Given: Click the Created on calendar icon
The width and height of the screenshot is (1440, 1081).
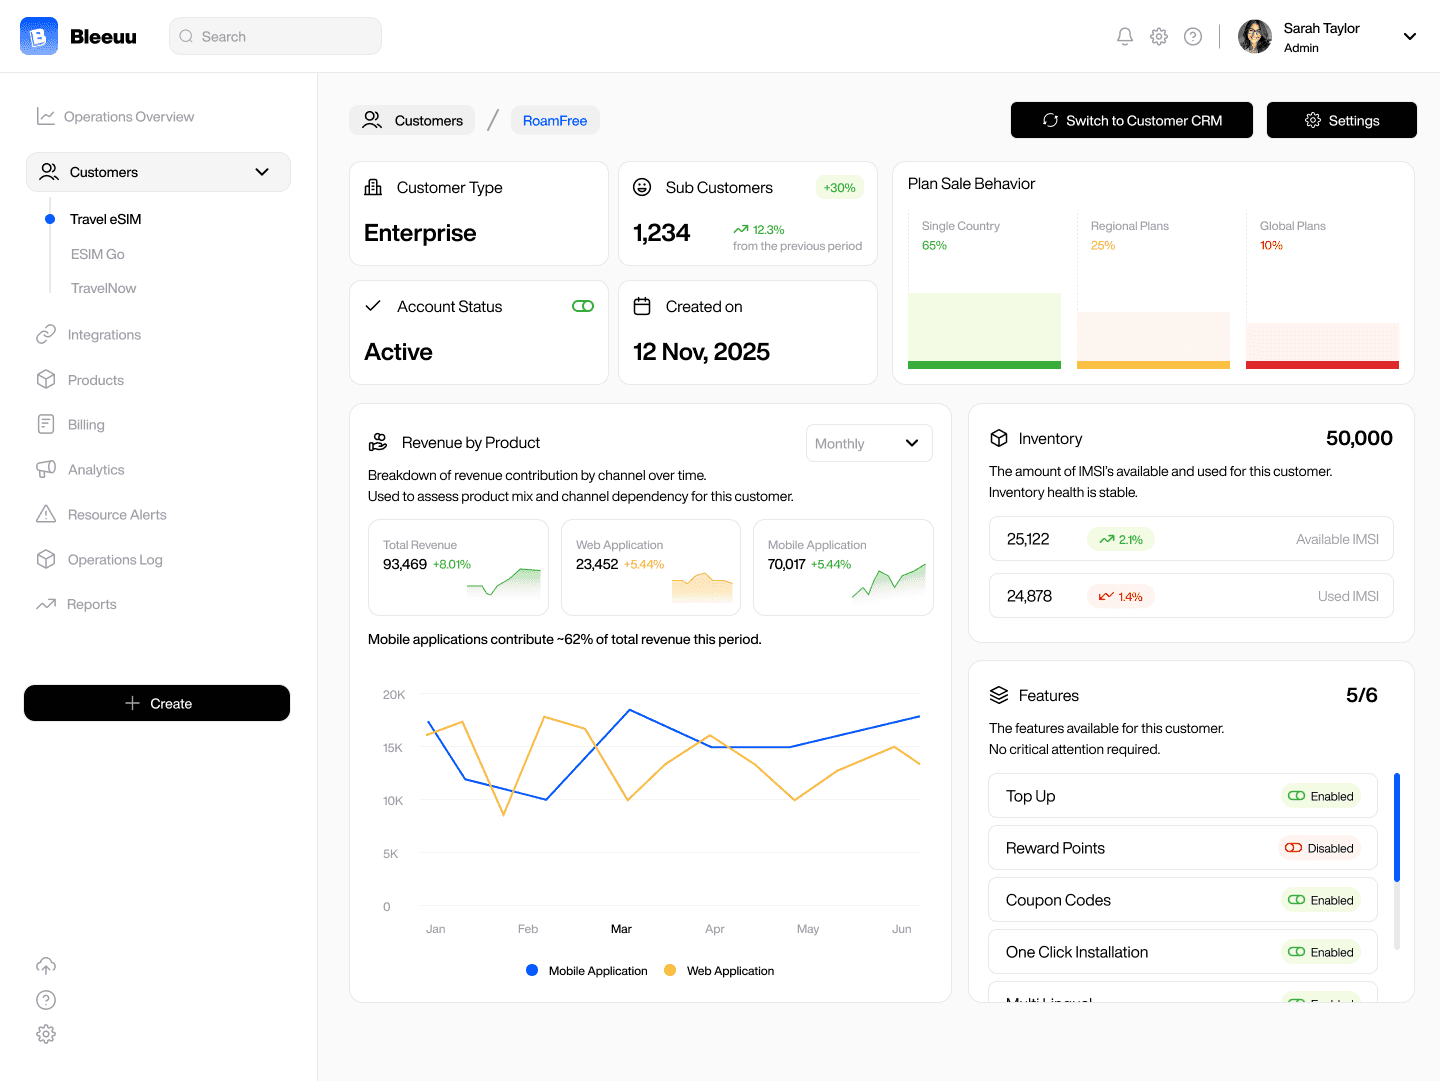Looking at the screenshot, I should (x=642, y=306).
